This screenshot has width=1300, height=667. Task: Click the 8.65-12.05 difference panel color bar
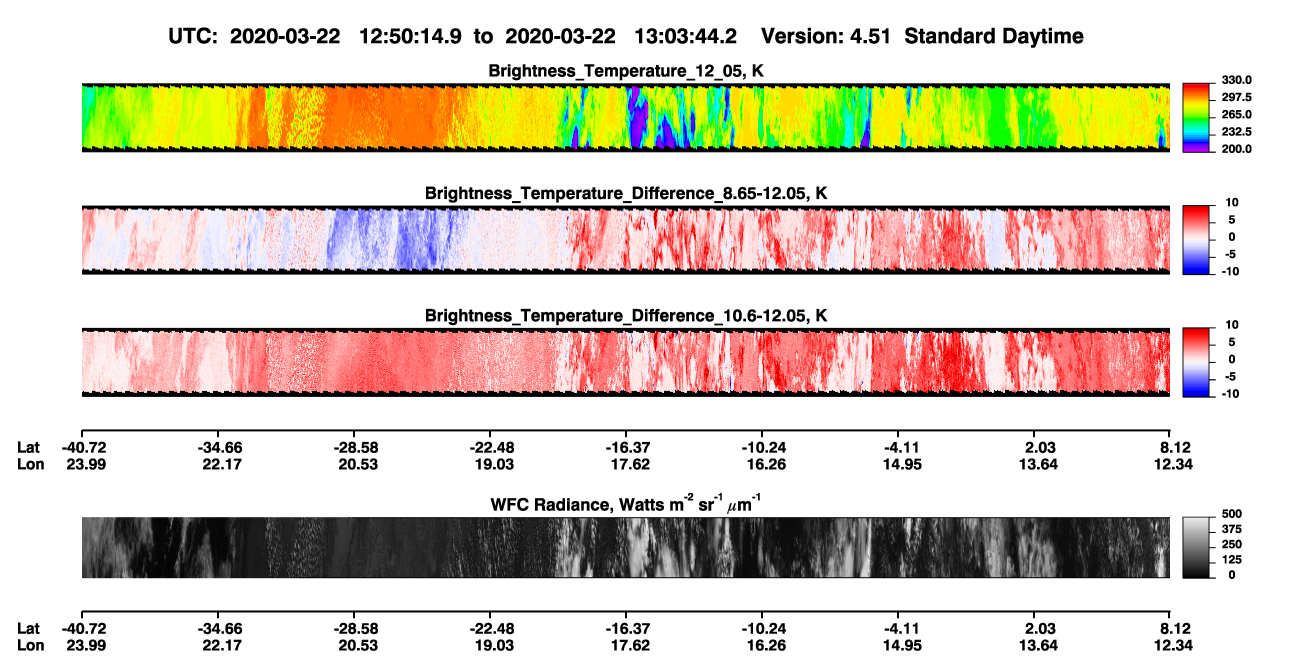click(1197, 239)
